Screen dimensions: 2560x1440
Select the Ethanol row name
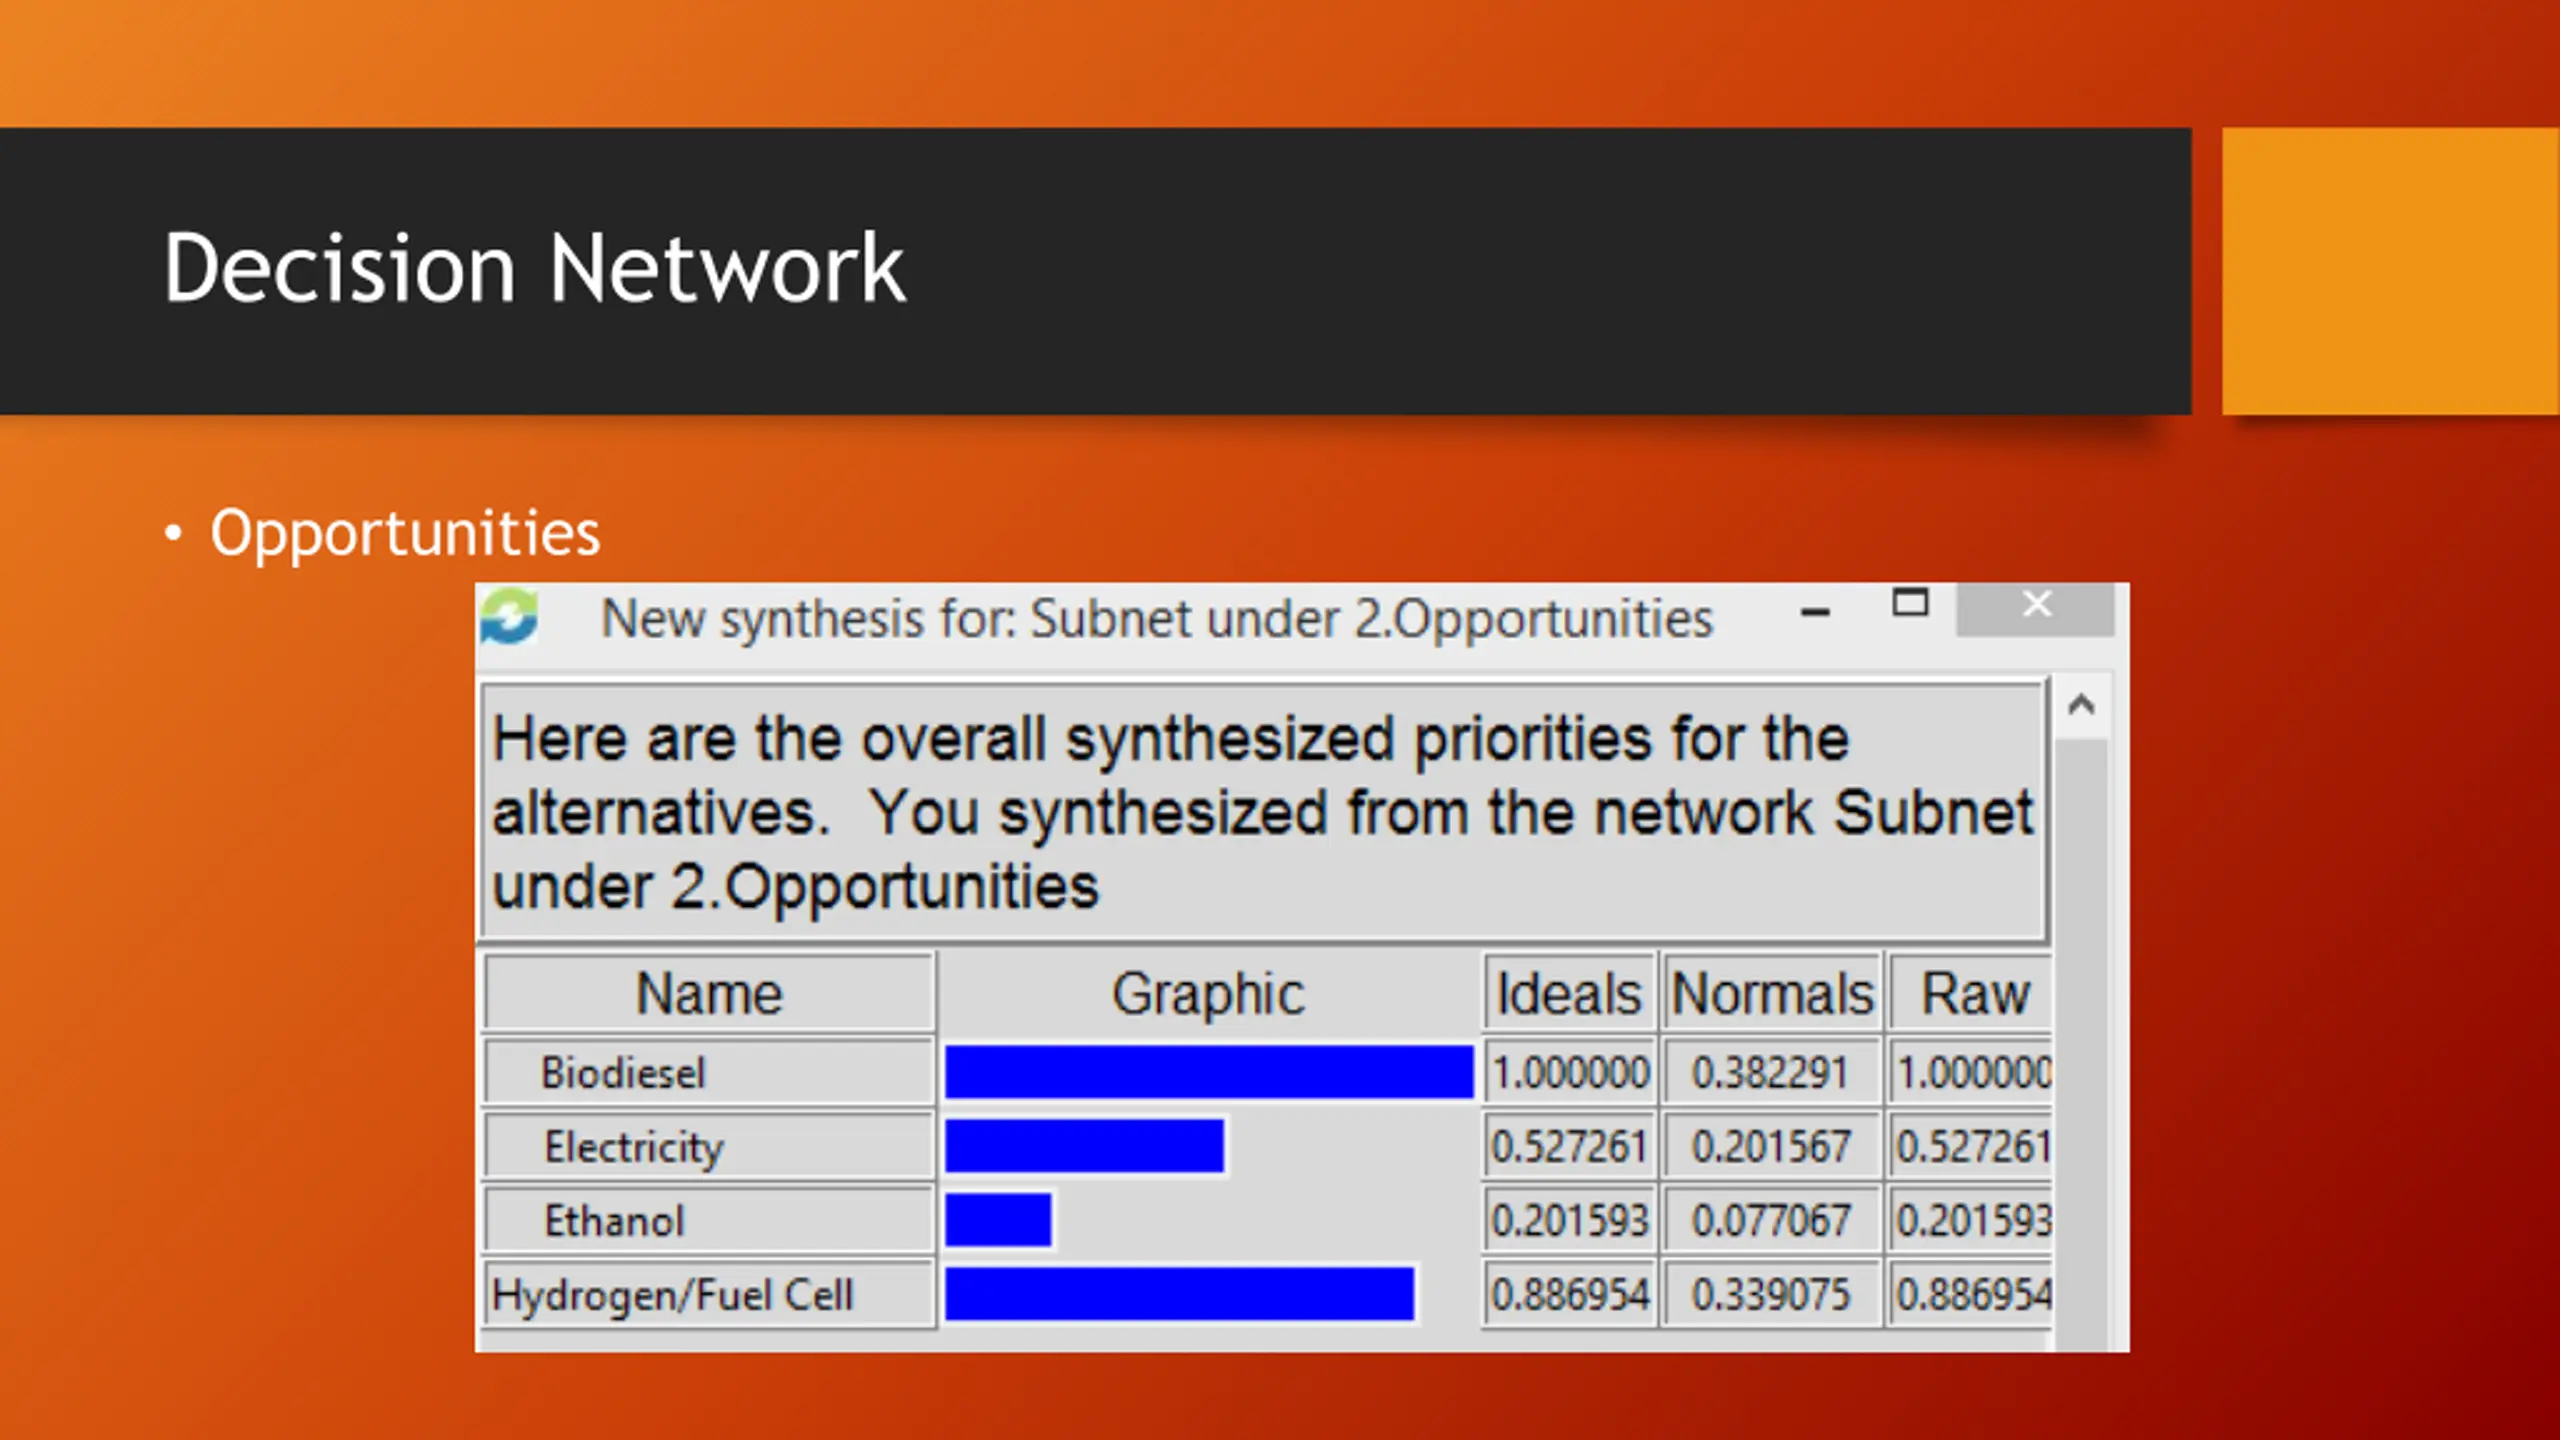pos(614,1221)
